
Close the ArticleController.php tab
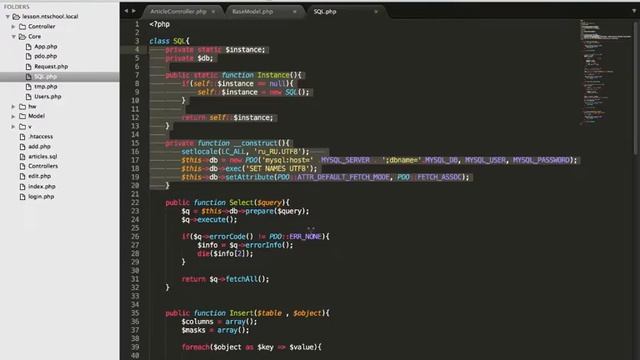213,12
